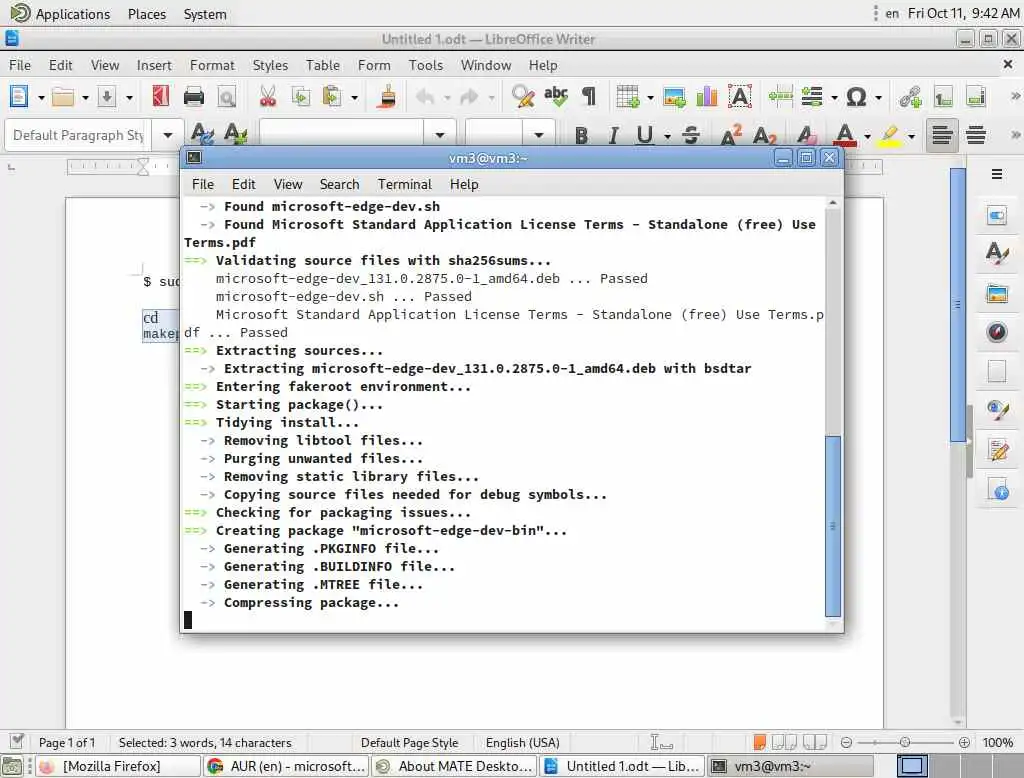Switch to book view in status bar

[x=814, y=742]
